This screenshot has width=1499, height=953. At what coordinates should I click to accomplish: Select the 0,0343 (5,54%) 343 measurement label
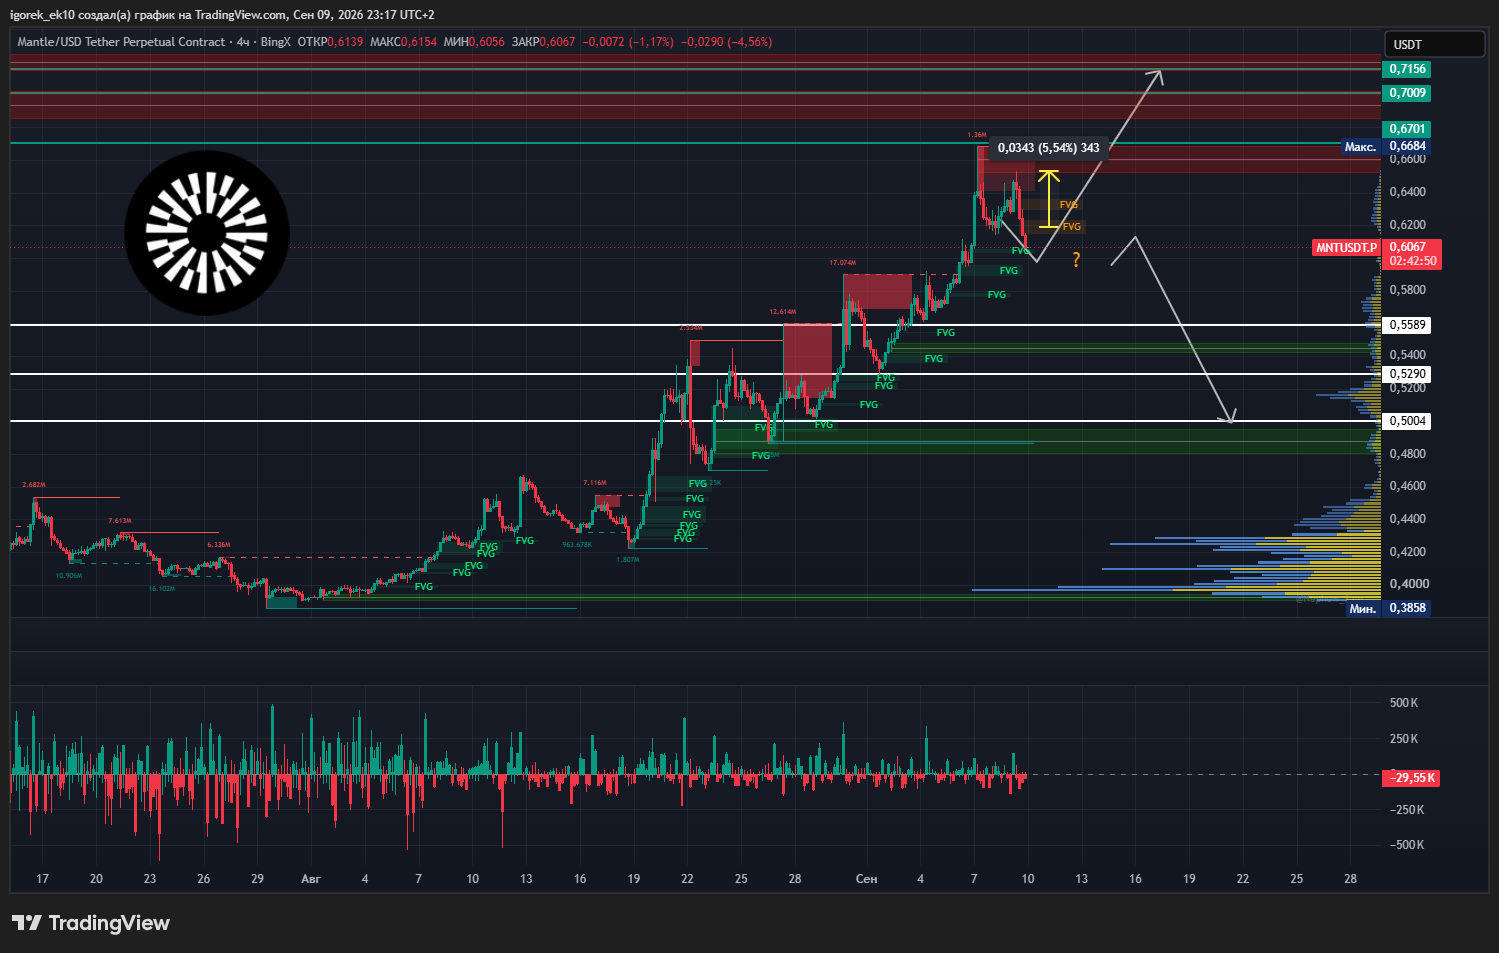tap(1048, 148)
